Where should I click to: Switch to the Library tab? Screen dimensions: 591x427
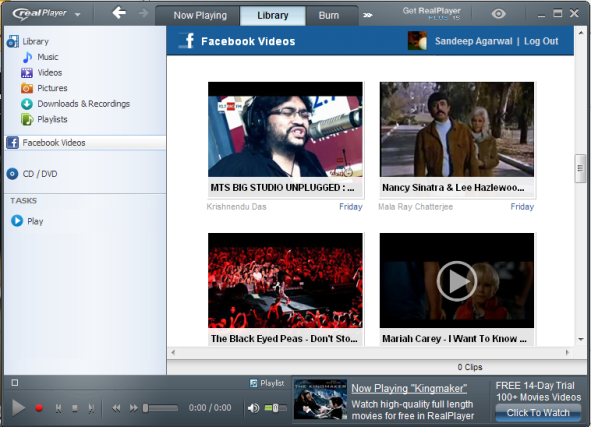(x=273, y=15)
